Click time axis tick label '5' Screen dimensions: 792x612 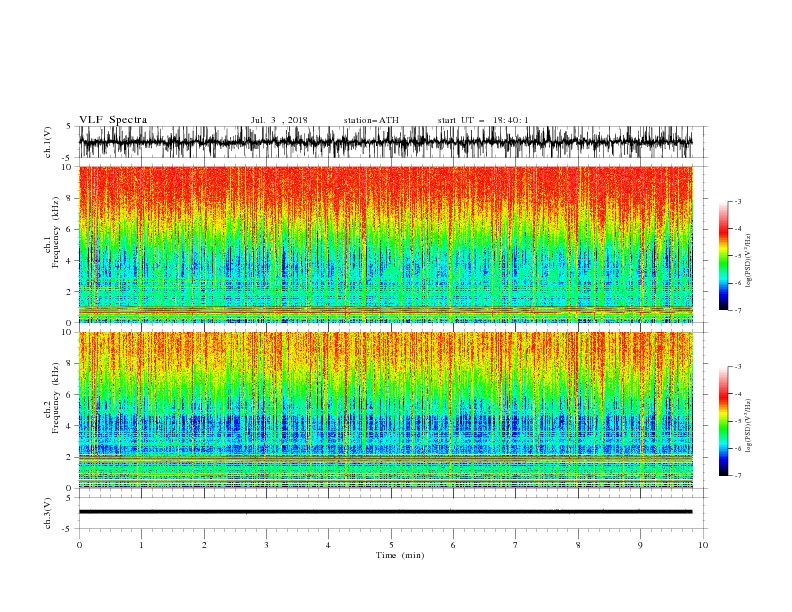[x=391, y=545]
